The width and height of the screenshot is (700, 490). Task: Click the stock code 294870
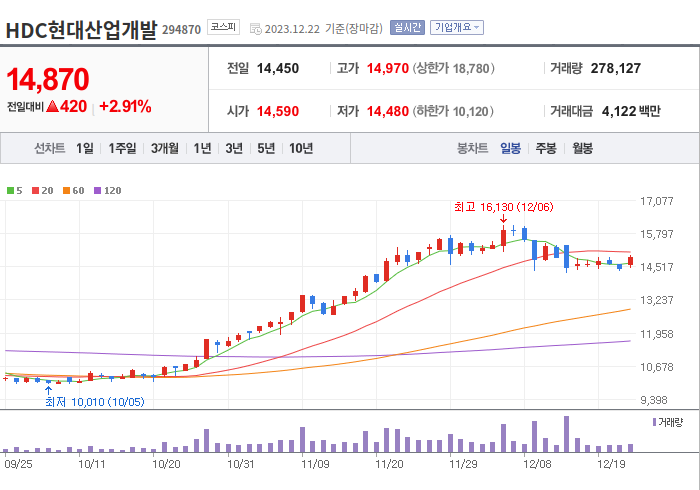(181, 30)
